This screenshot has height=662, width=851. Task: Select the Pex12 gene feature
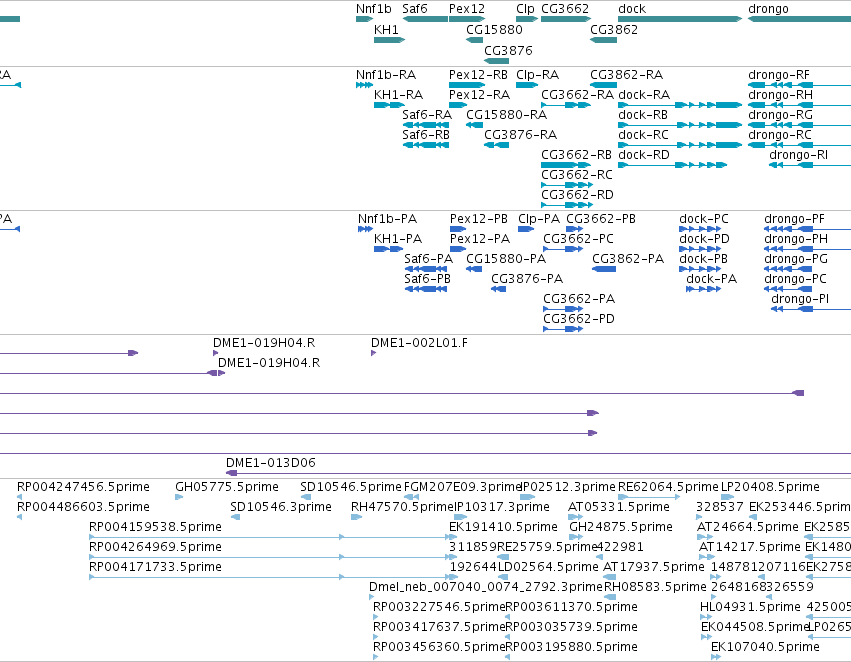click(x=467, y=20)
